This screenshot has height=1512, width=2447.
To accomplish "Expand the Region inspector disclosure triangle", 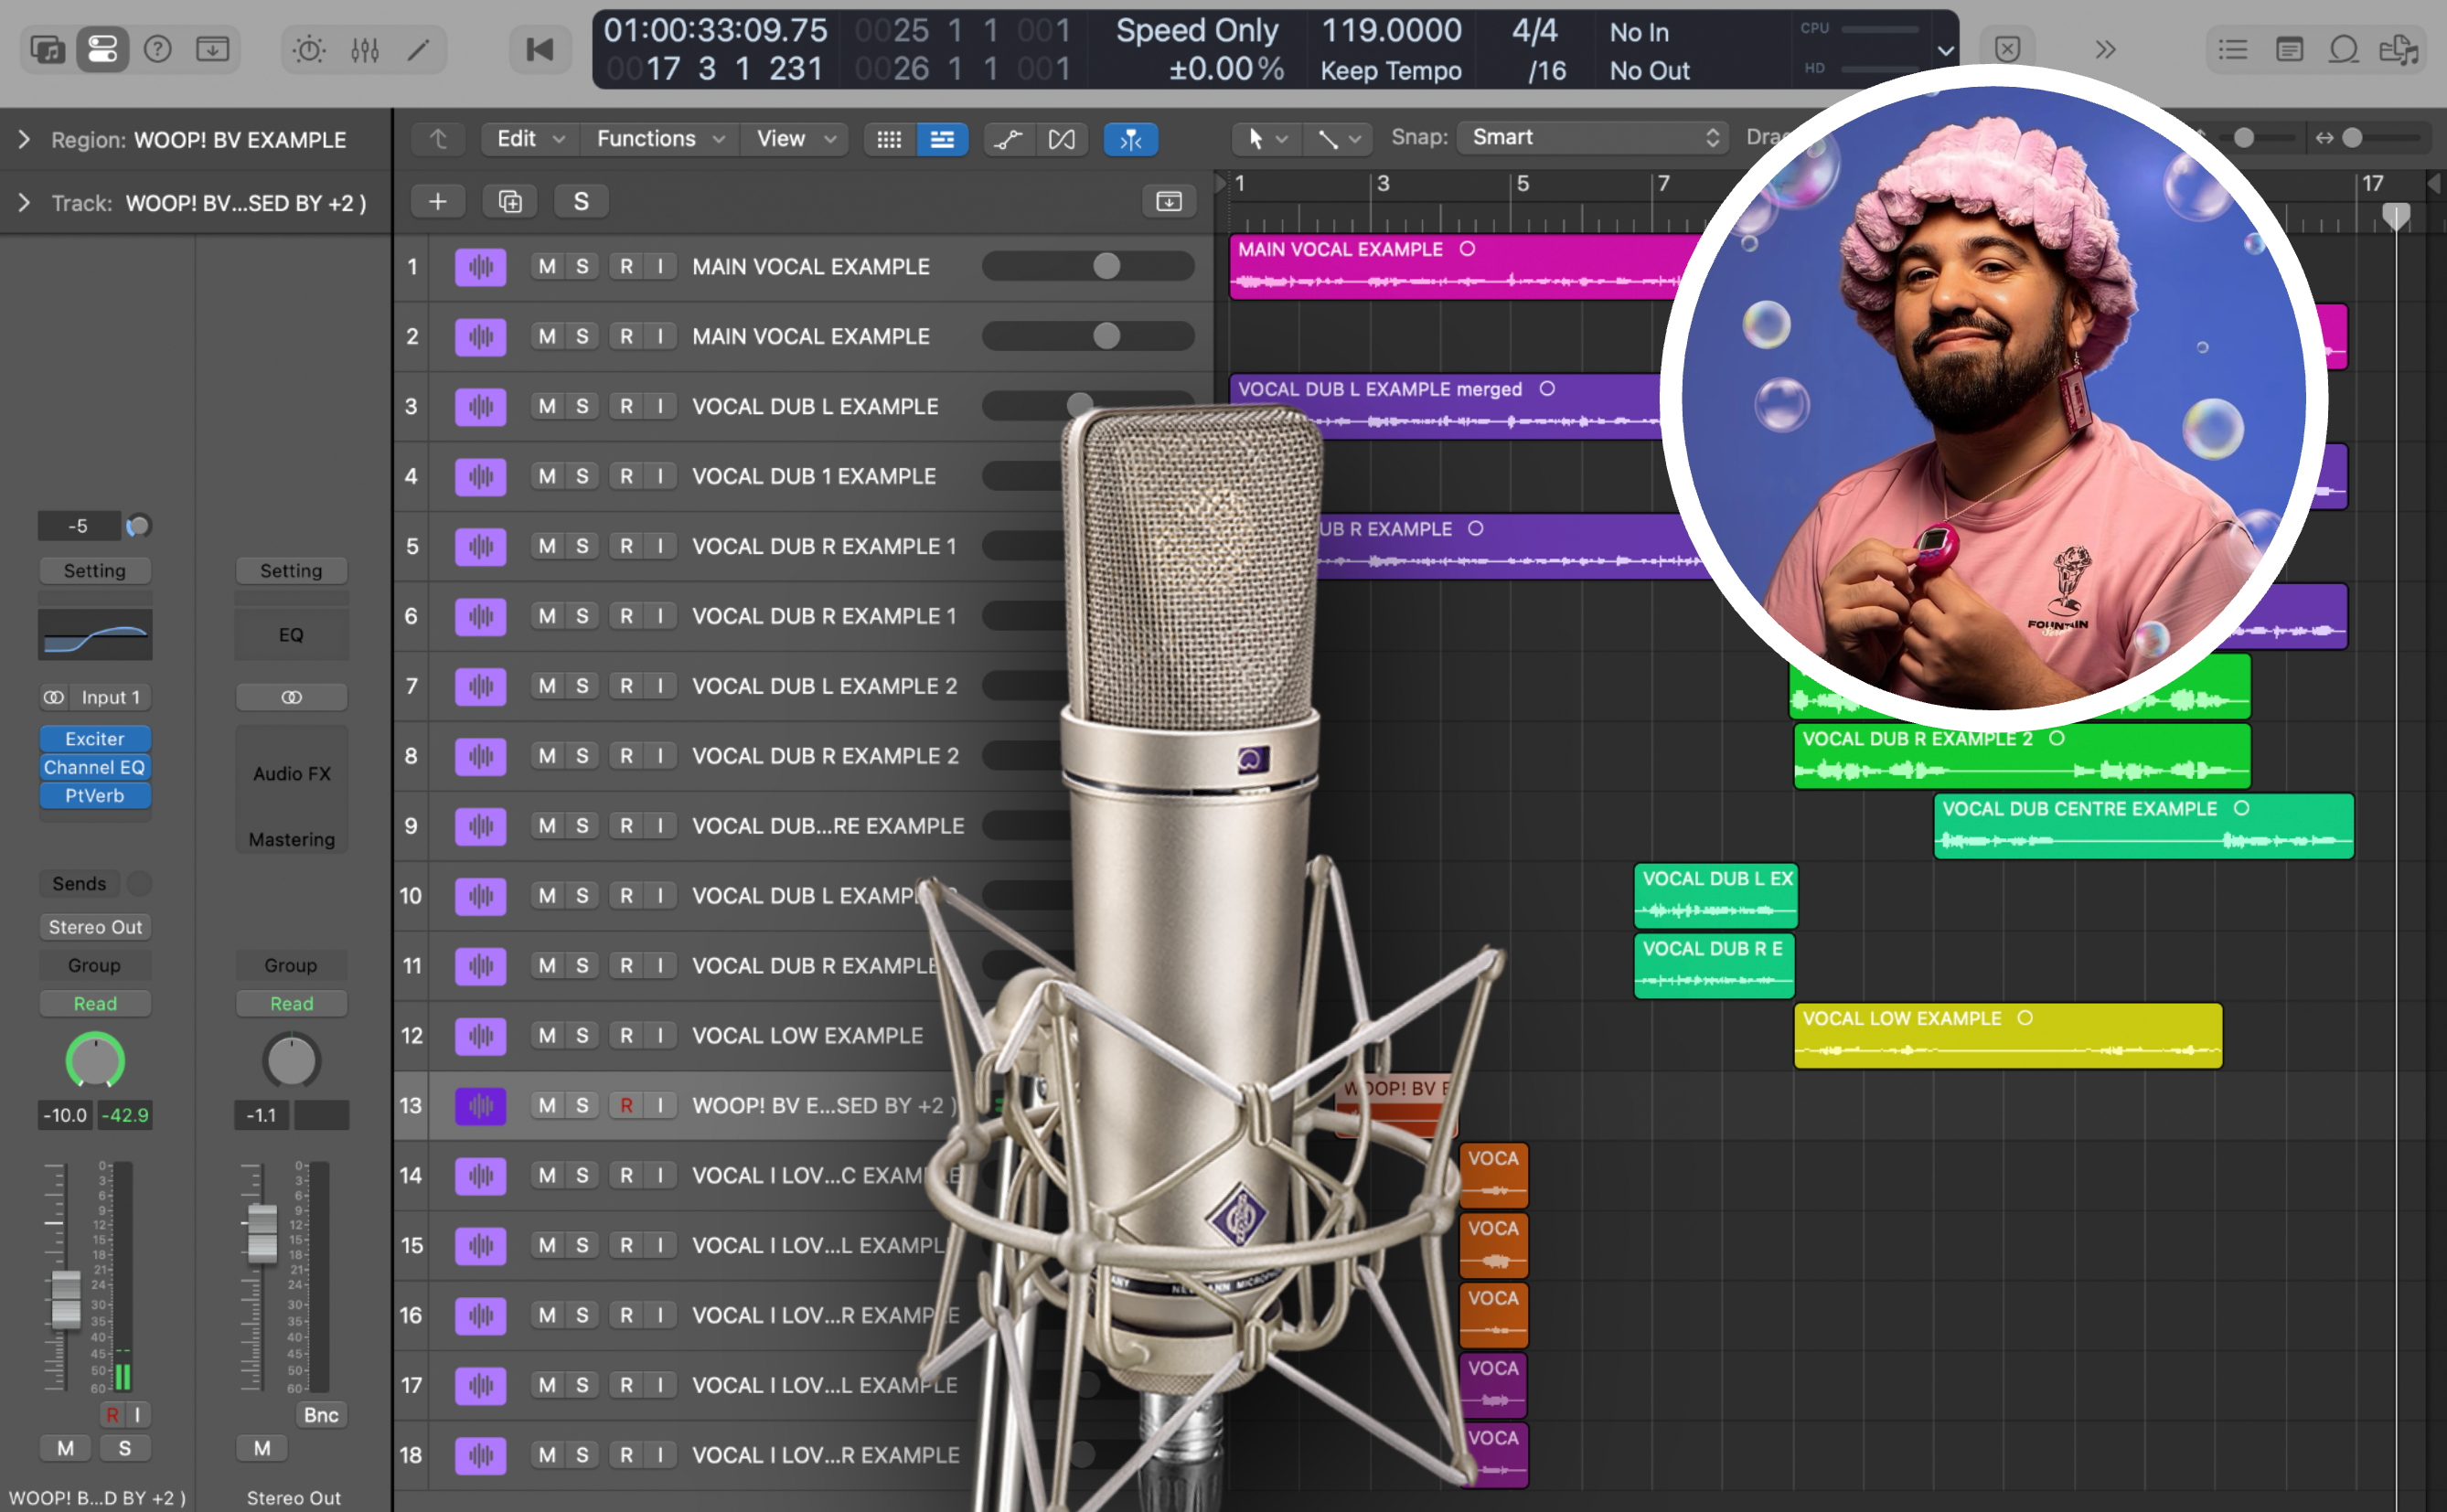I will tap(23, 139).
